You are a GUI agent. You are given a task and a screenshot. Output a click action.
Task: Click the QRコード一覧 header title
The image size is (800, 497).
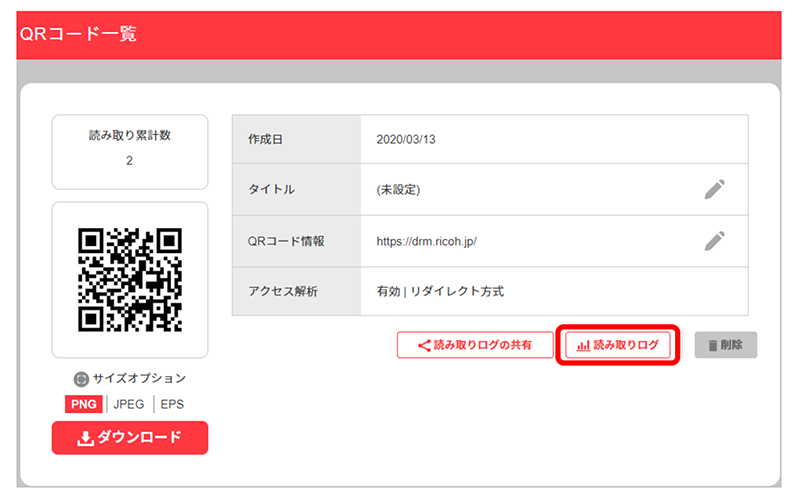[x=78, y=34]
